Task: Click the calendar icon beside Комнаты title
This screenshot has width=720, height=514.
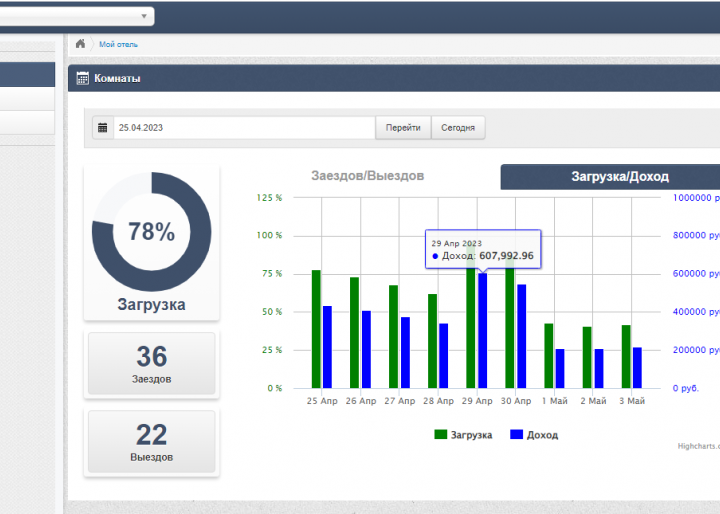Action: pyautogui.click(x=83, y=78)
